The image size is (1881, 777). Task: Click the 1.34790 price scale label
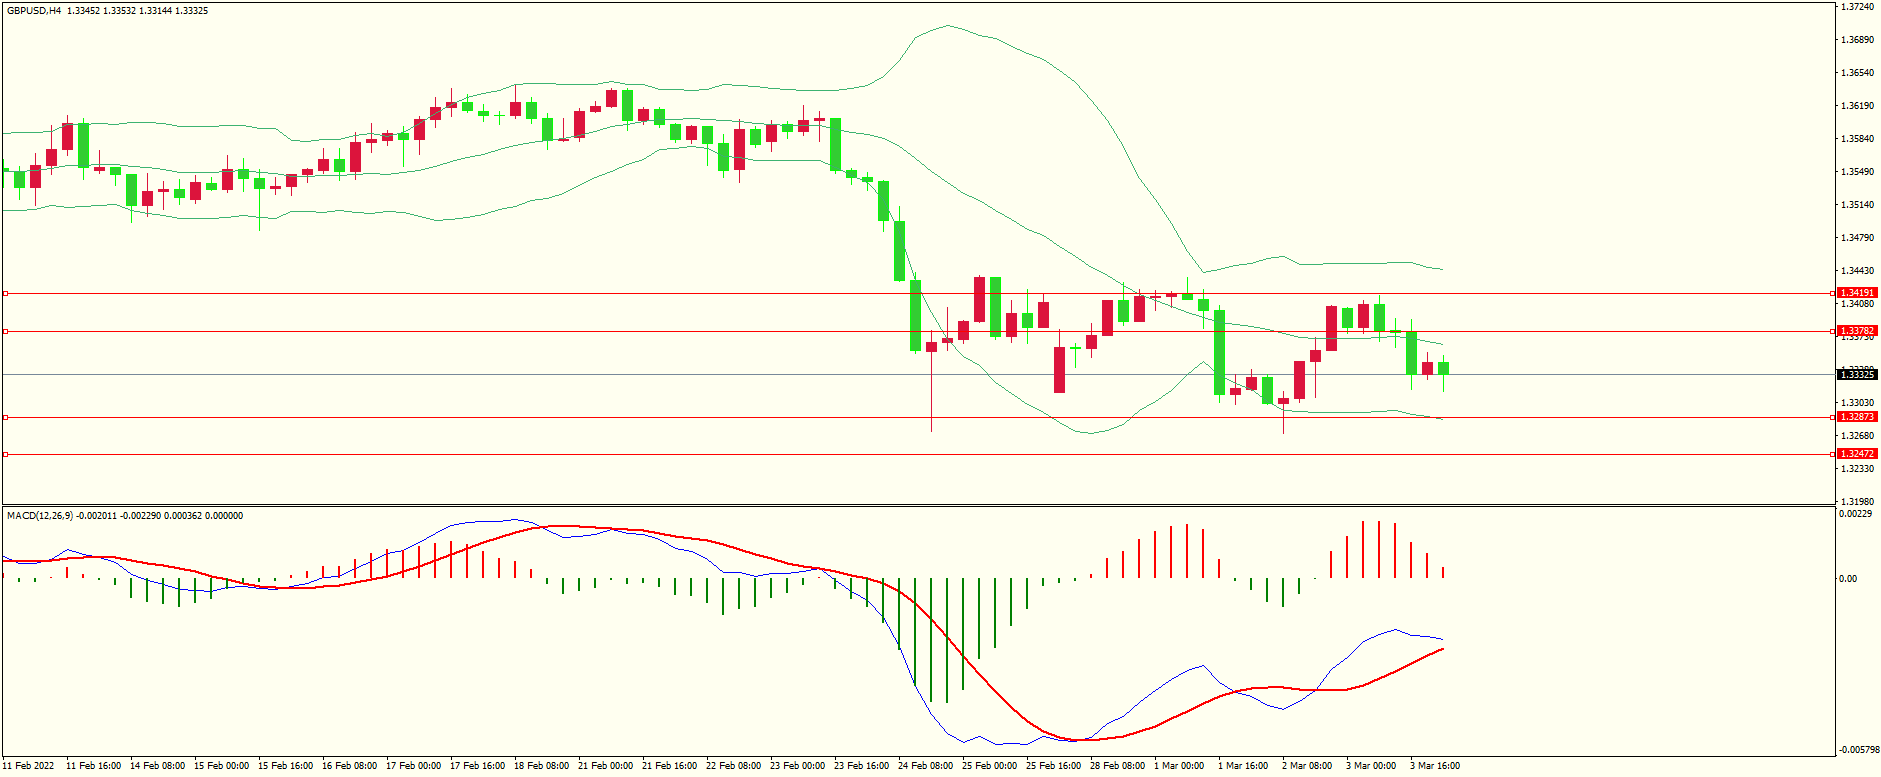pyautogui.click(x=1857, y=238)
